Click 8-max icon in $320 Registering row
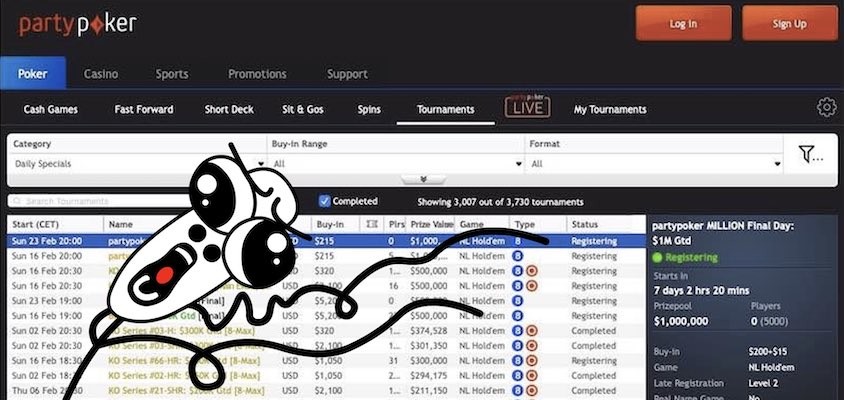844x400 pixels. [x=518, y=271]
